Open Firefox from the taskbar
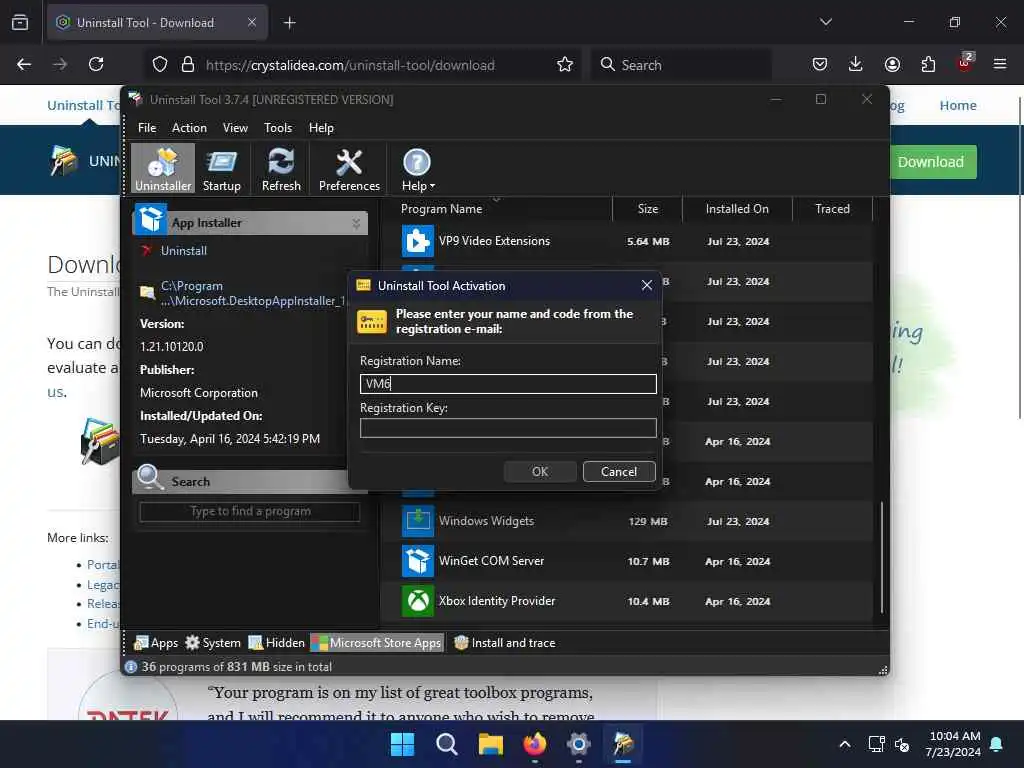Image resolution: width=1024 pixels, height=768 pixels. click(535, 744)
